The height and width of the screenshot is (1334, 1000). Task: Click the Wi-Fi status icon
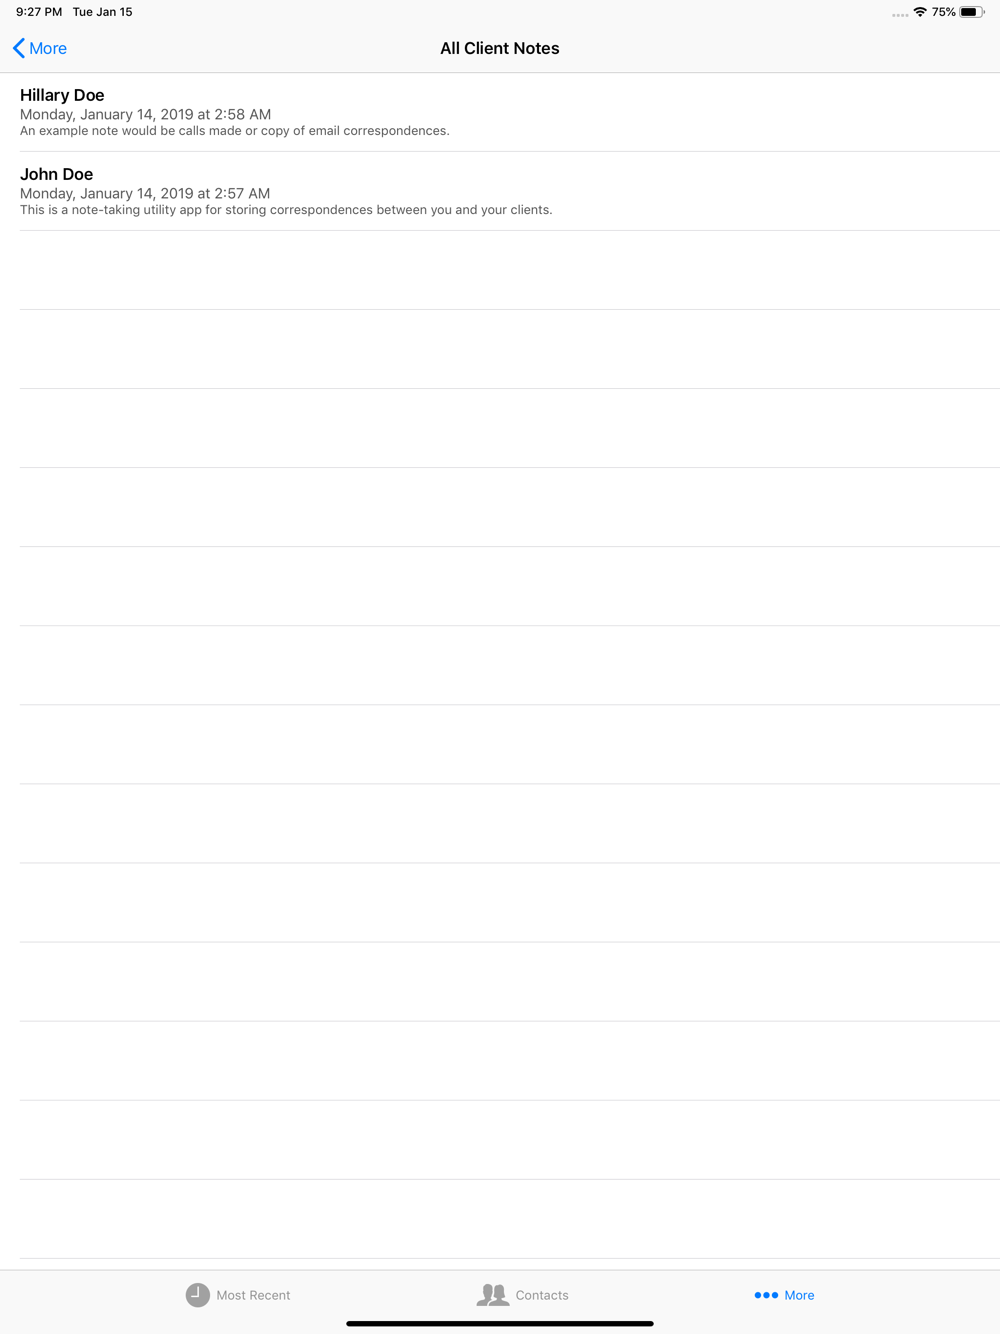point(920,12)
